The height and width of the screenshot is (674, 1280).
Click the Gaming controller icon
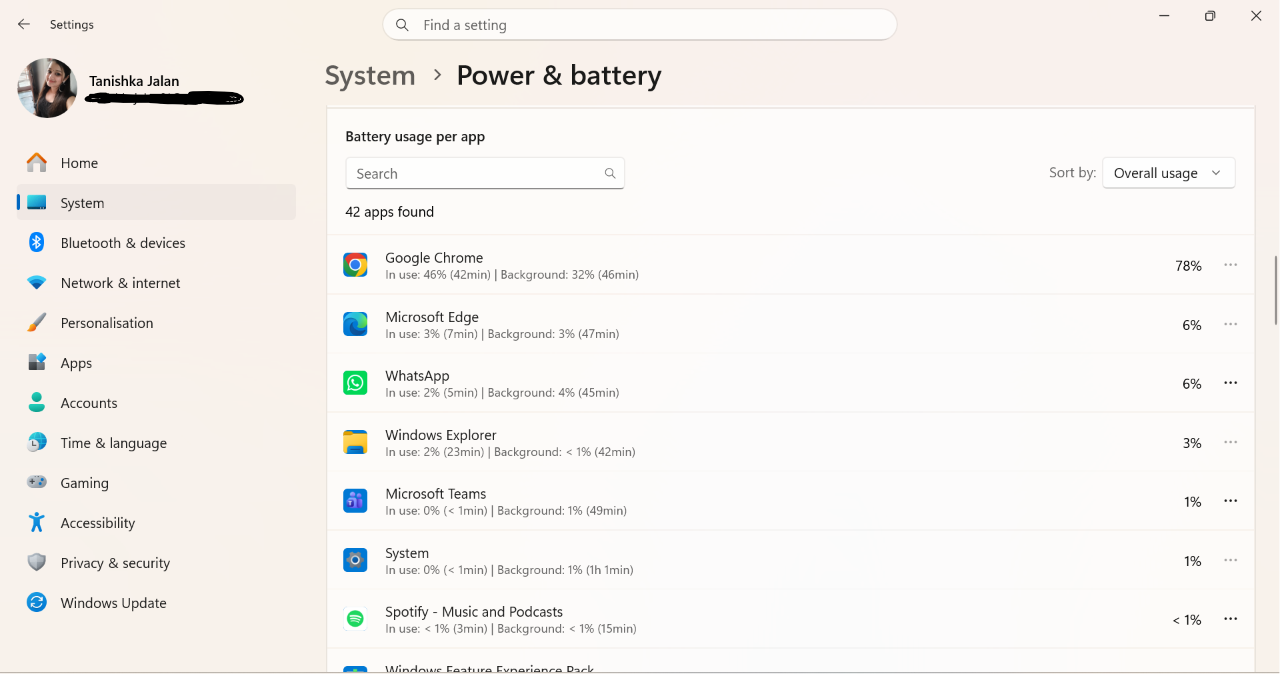pyautogui.click(x=37, y=482)
